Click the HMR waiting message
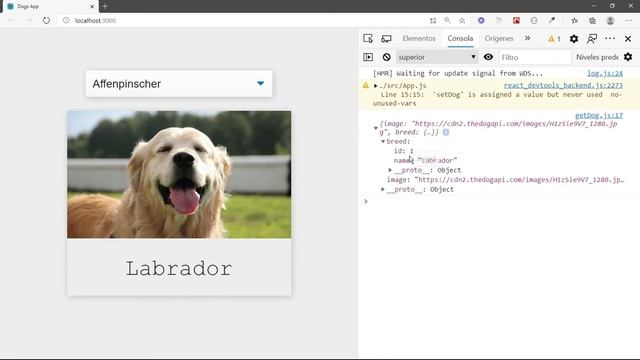The height and width of the screenshot is (360, 640). 458,73
